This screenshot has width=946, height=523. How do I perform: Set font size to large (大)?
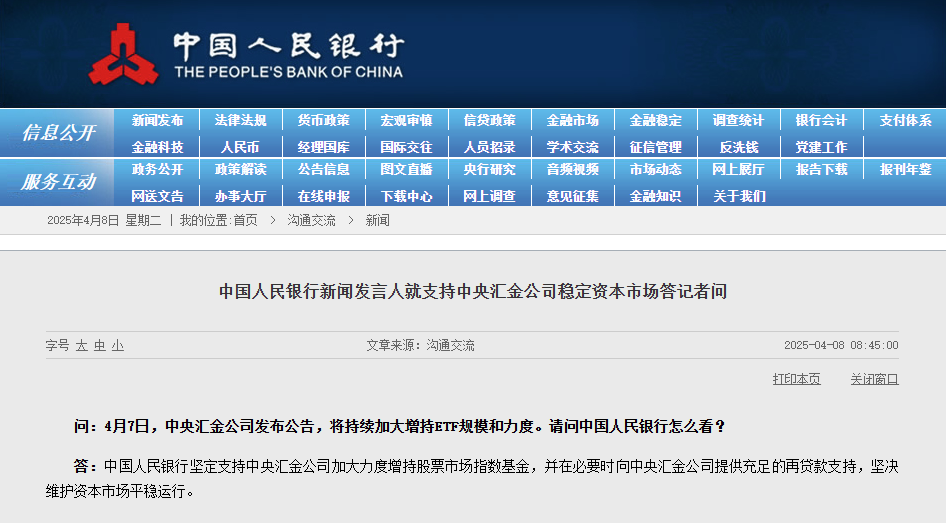pos(82,345)
